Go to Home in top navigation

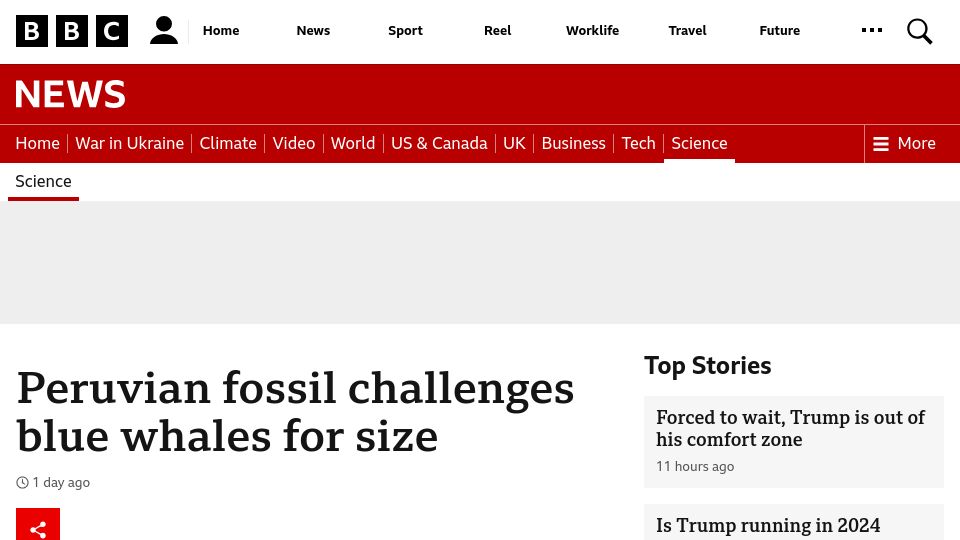pos(221,31)
